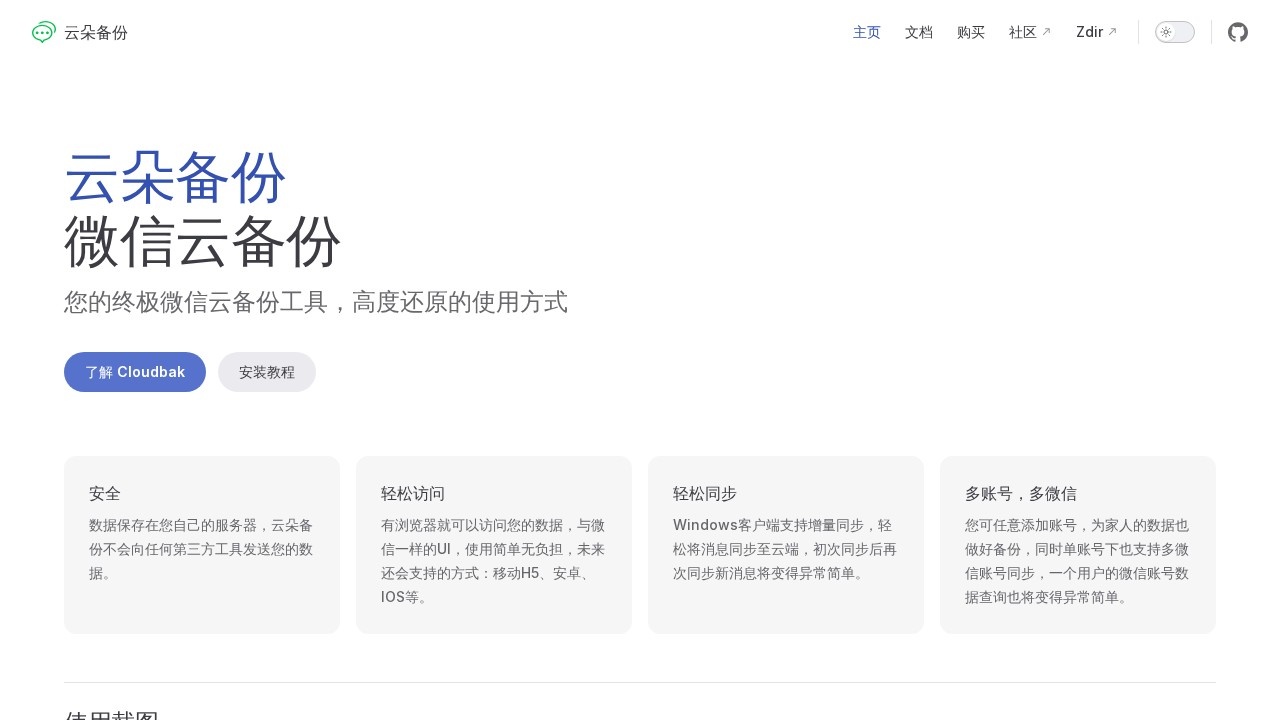
Task: Open the 购买 page from navbar
Action: point(971,32)
